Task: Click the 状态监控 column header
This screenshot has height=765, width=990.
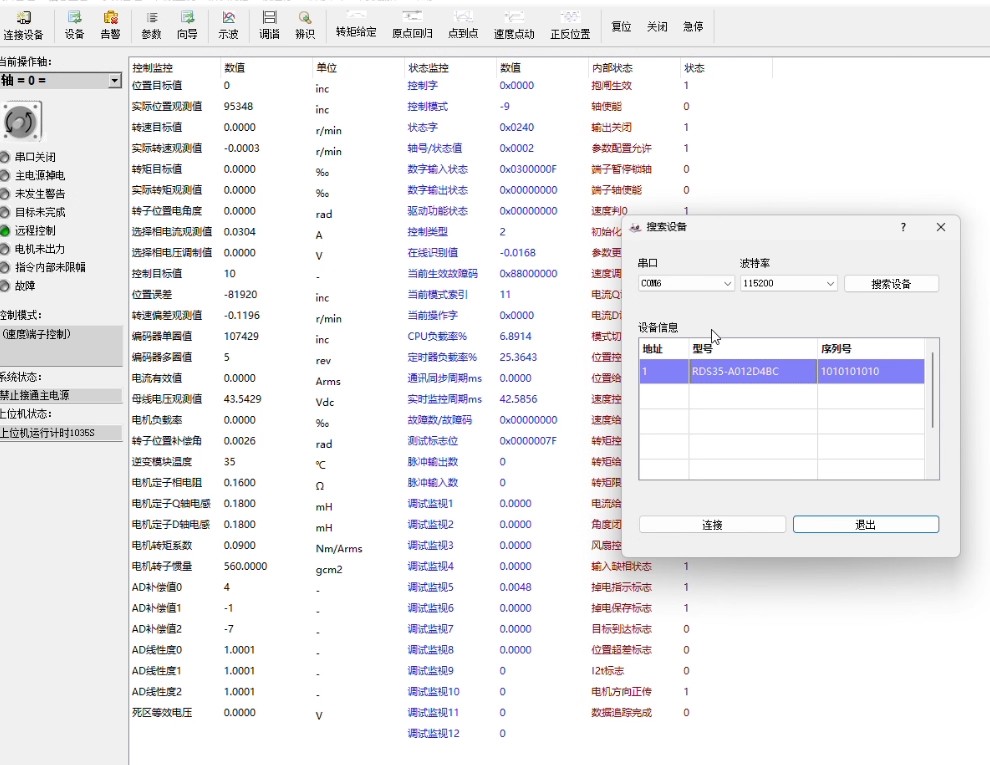Action: tap(428, 68)
